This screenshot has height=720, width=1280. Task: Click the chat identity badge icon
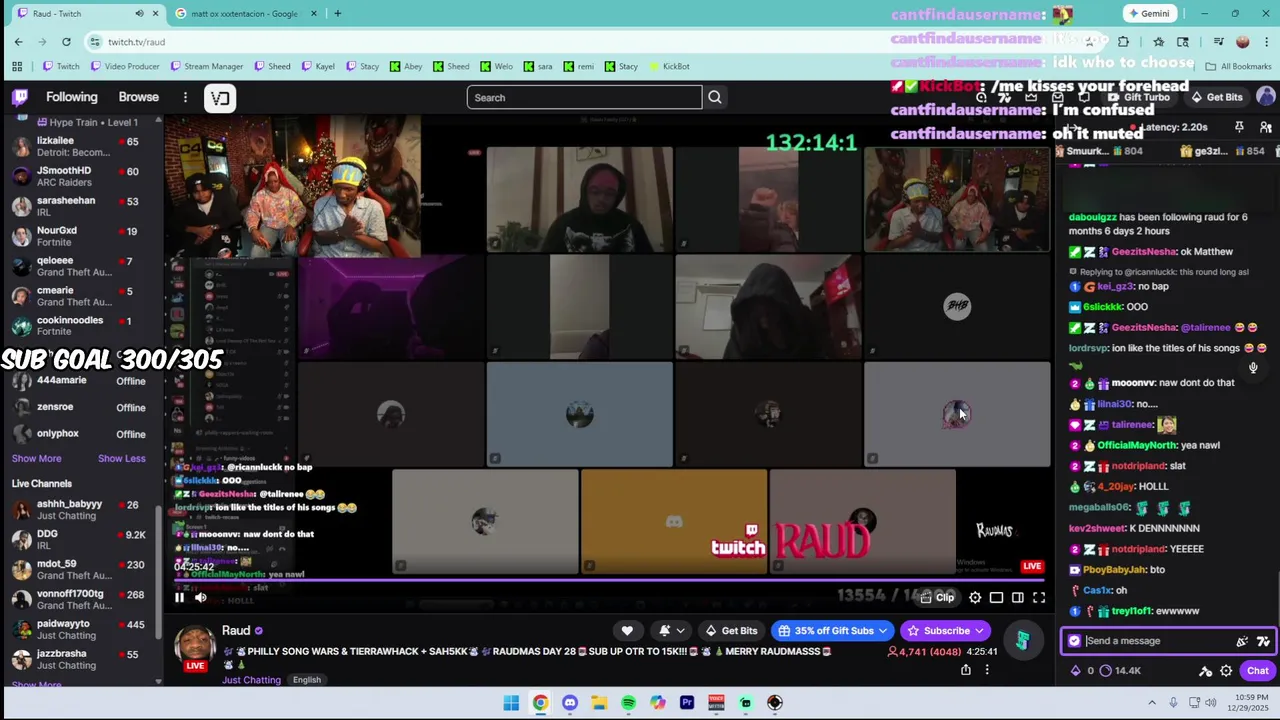1074,641
